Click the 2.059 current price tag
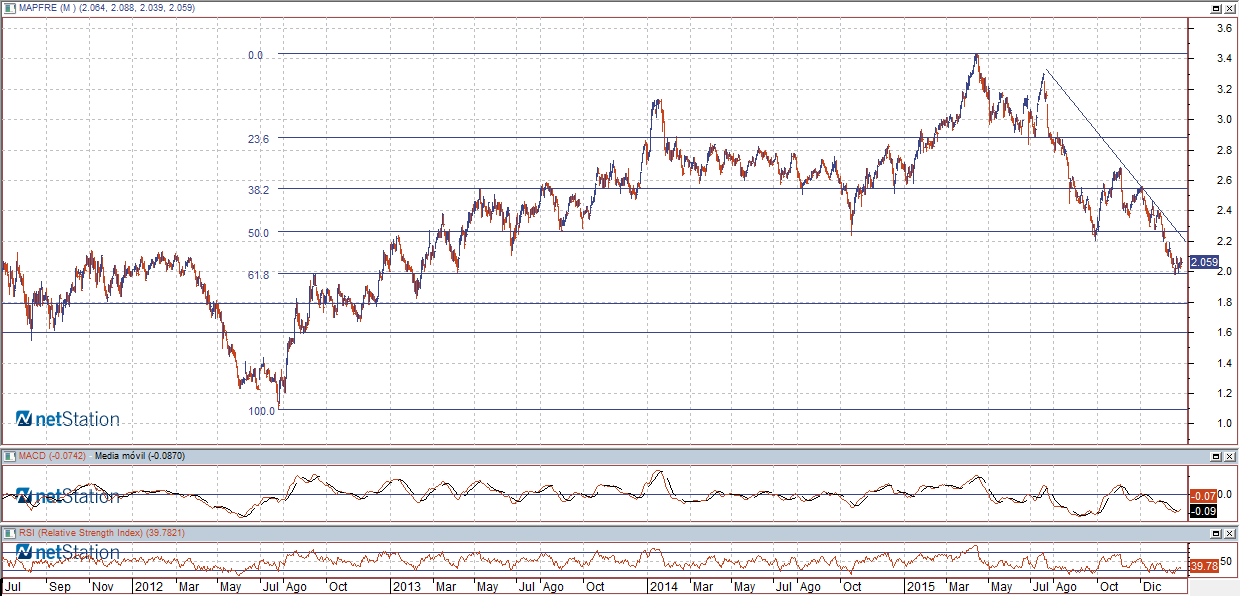Viewport: 1240px width, 596px height. (1205, 262)
